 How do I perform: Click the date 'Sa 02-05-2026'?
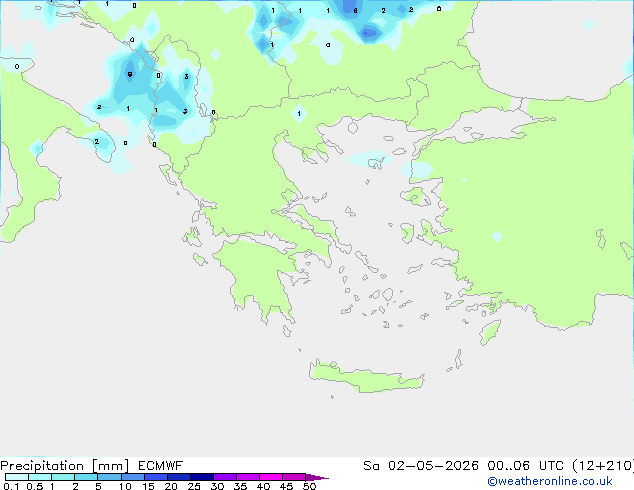click(421, 466)
